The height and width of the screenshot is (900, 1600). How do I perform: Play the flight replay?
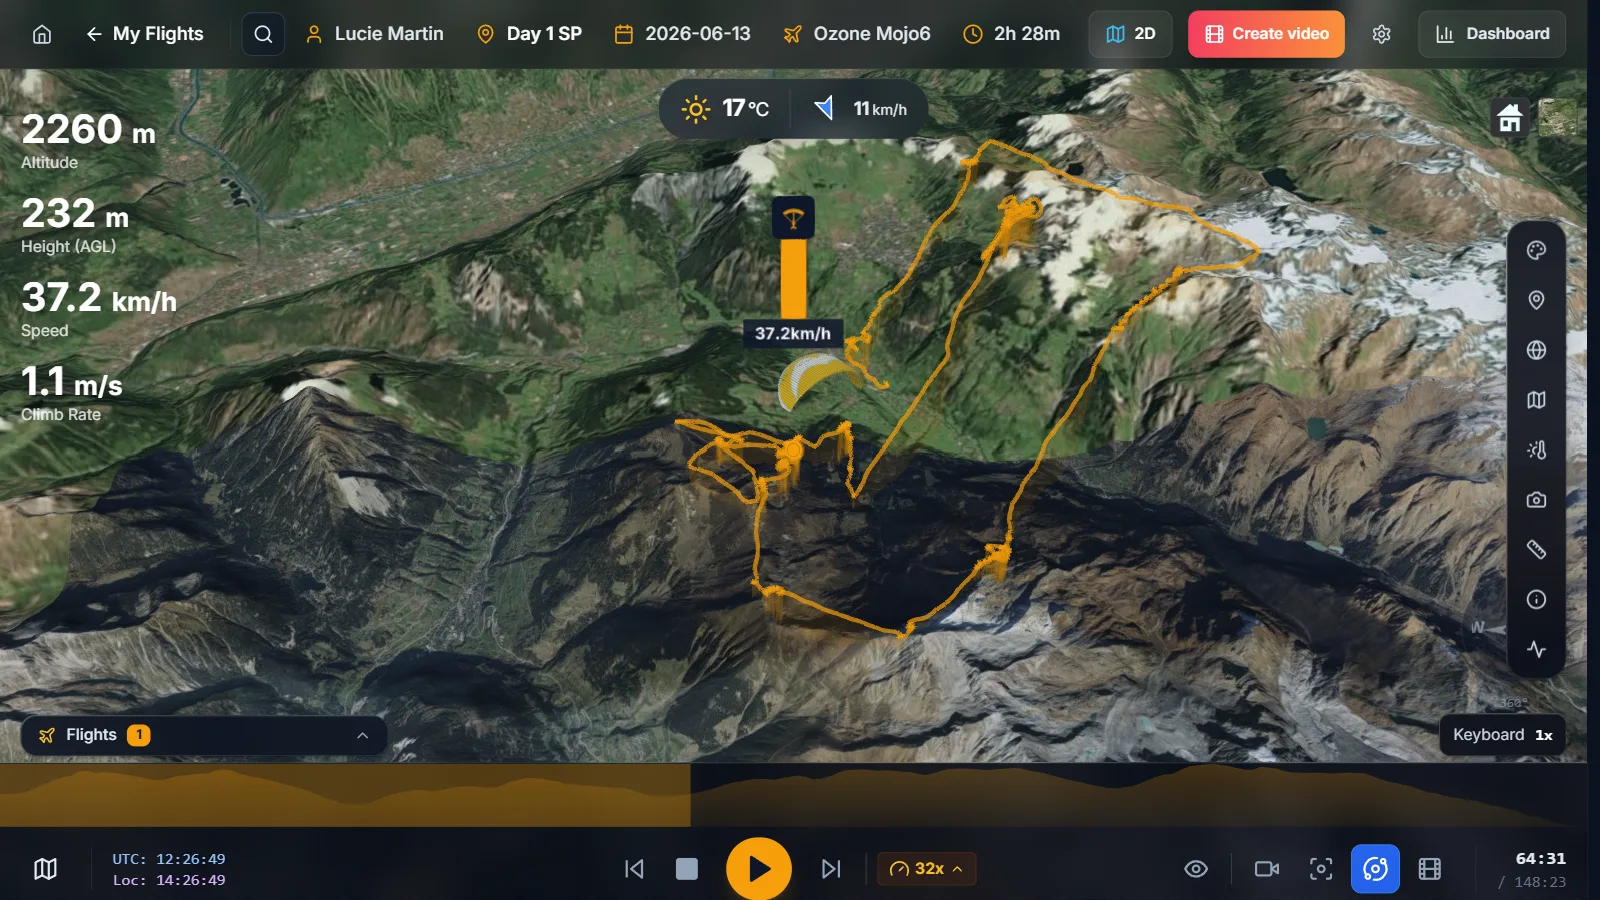click(759, 869)
